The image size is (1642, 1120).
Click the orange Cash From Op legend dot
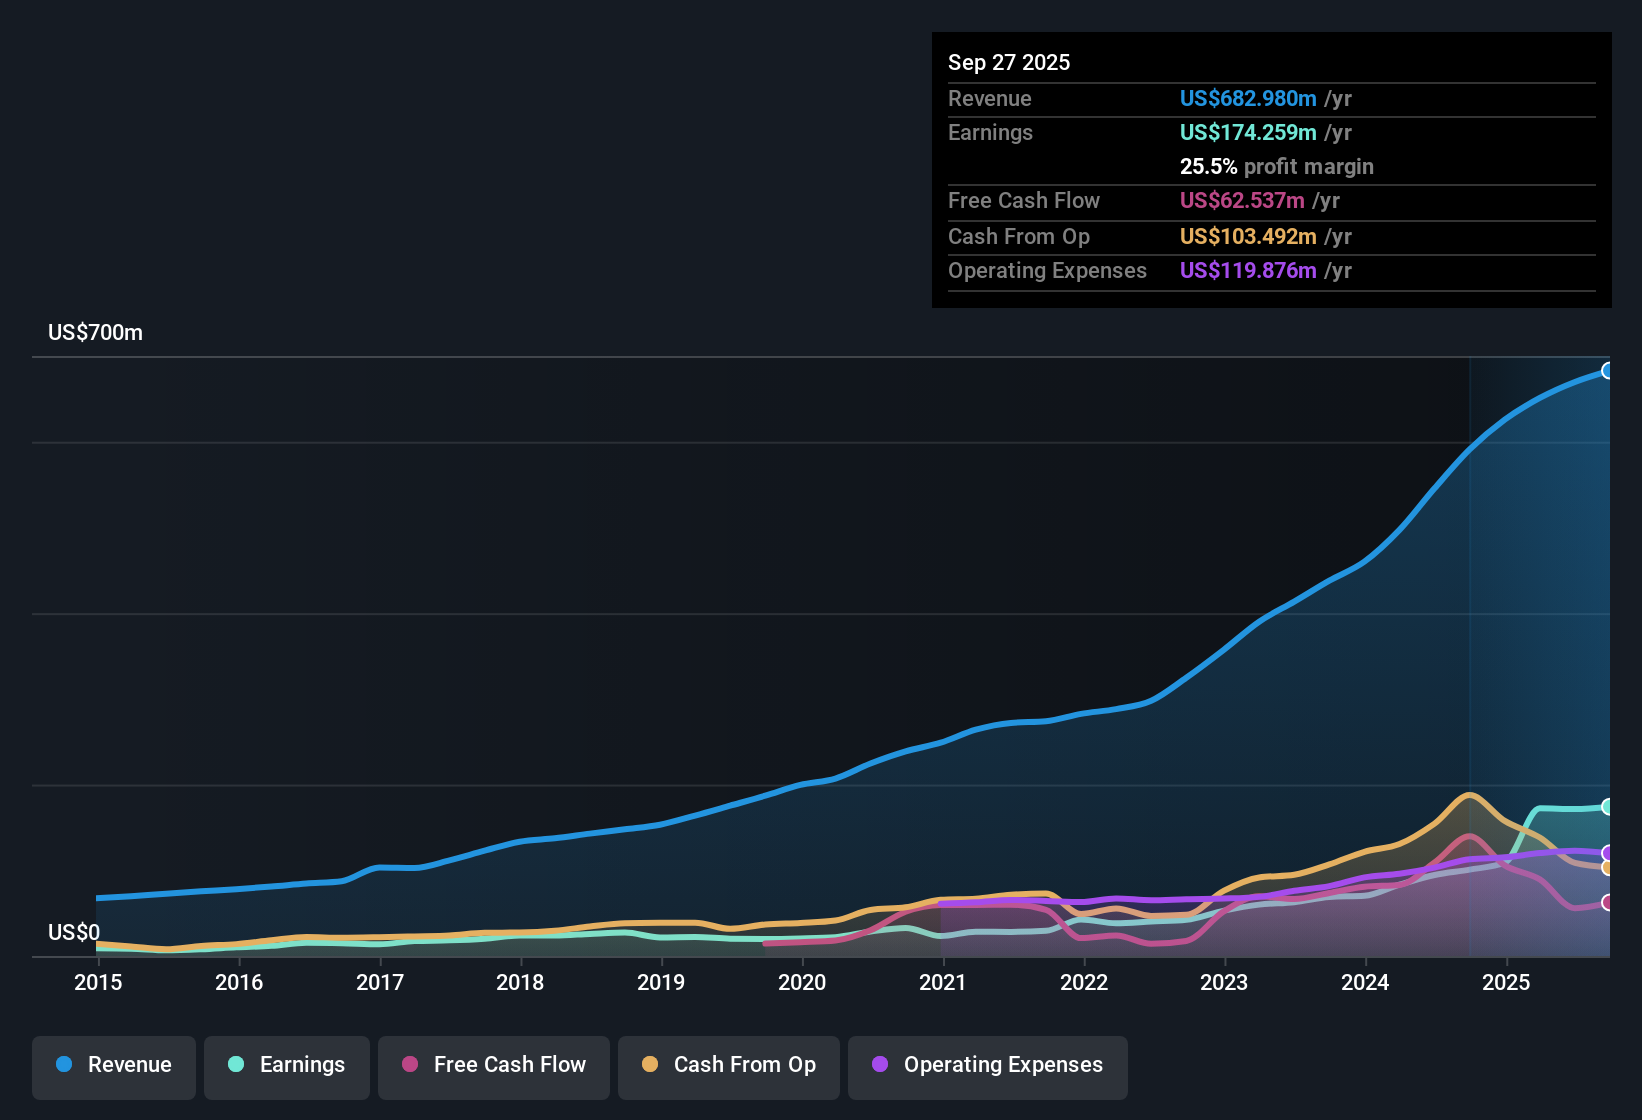point(650,1065)
